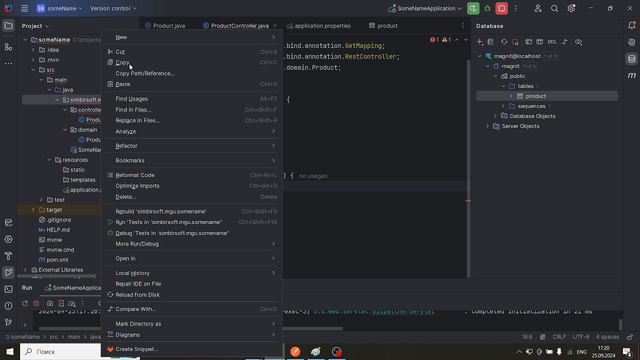This screenshot has height=360, width=640.
Task: Click the ENG language indicator in tray
Action: 582,351
